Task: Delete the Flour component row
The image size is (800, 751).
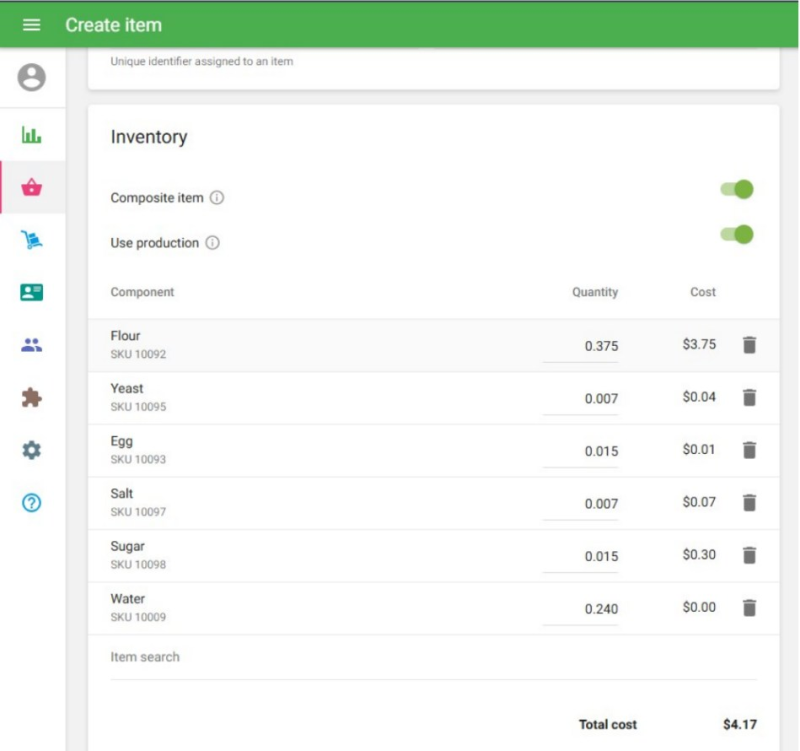Action: click(749, 345)
